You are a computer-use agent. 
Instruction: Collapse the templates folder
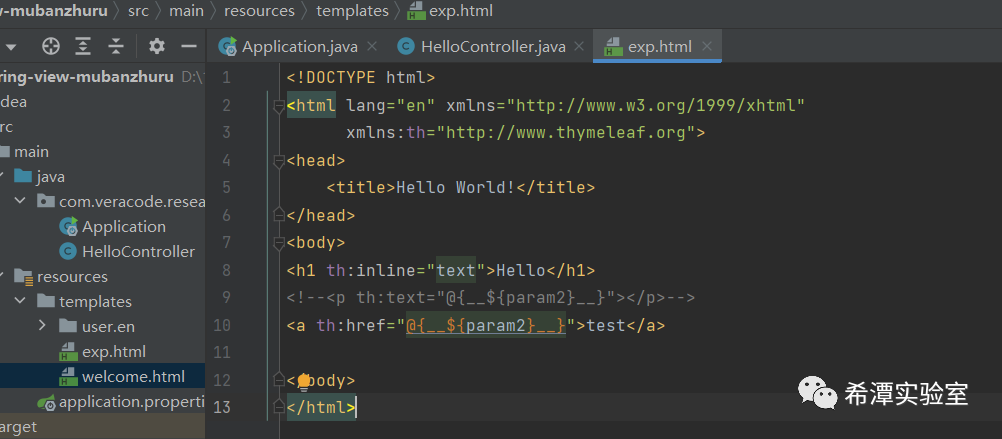pos(20,301)
